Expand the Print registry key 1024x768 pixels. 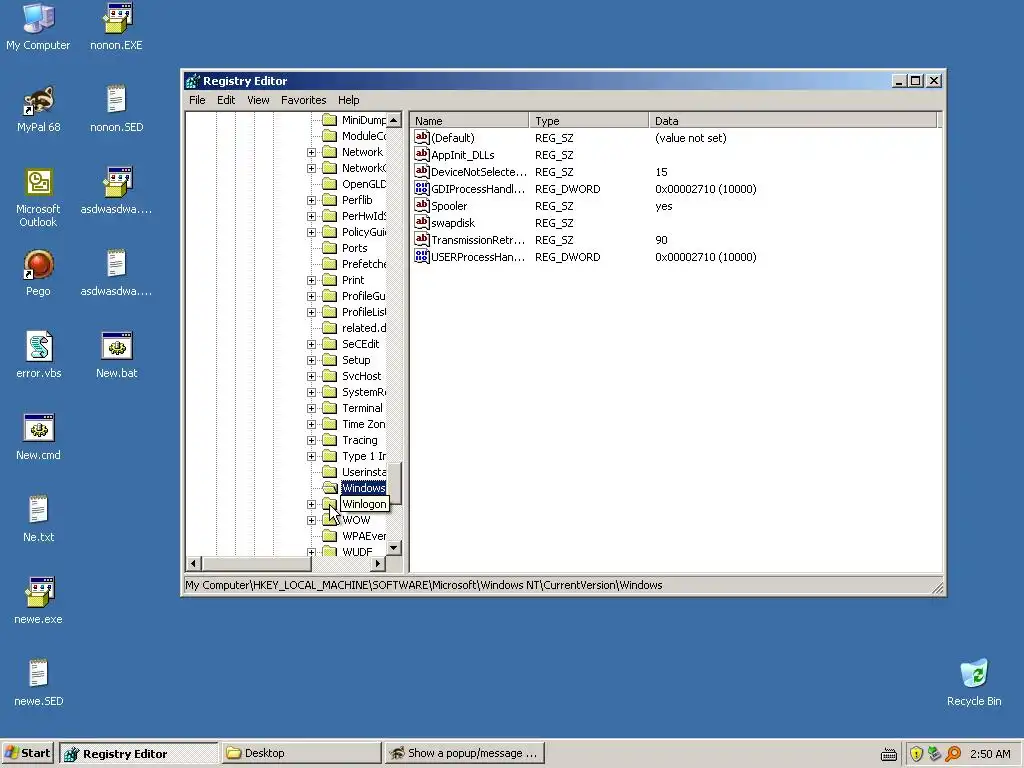[312, 280]
